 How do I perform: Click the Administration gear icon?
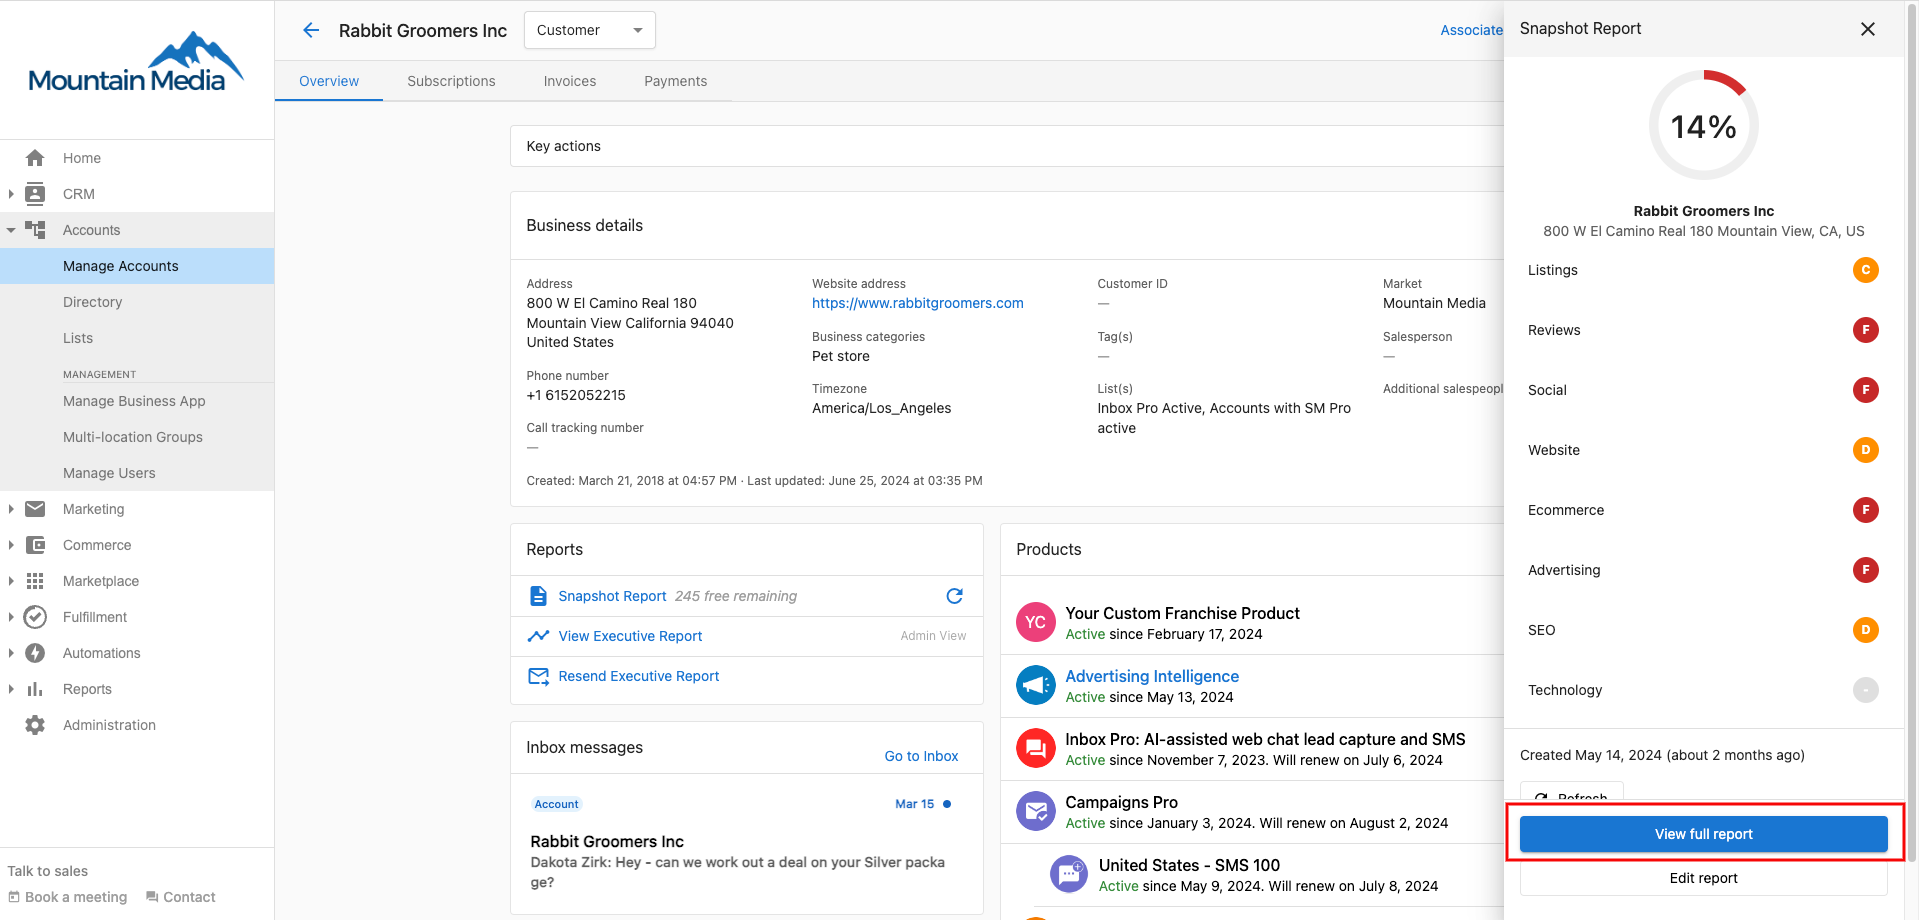coord(35,725)
